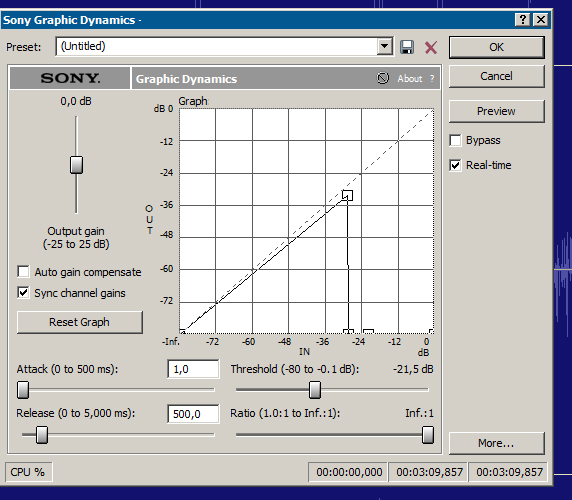Click the (Untitled) preset name field
The height and width of the screenshot is (500, 572).
click(x=217, y=46)
